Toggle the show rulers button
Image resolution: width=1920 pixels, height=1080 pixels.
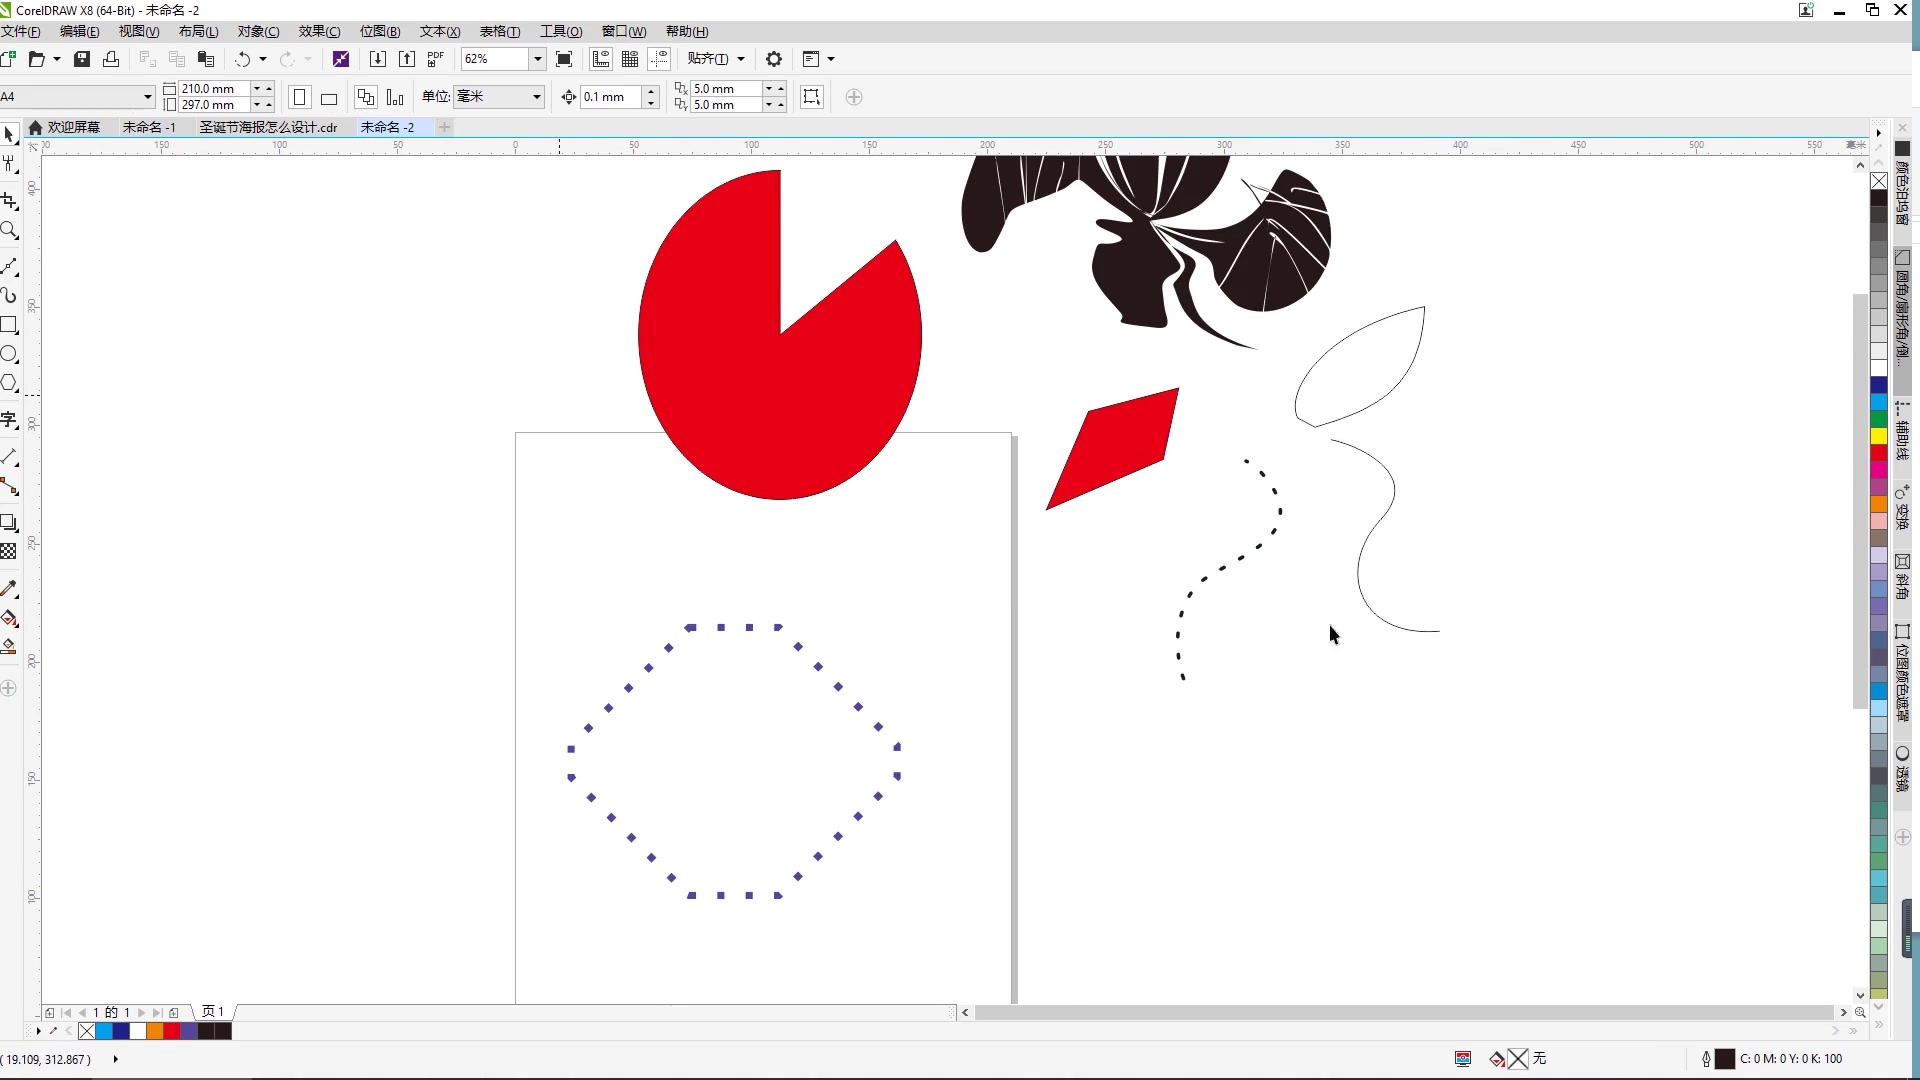601,59
